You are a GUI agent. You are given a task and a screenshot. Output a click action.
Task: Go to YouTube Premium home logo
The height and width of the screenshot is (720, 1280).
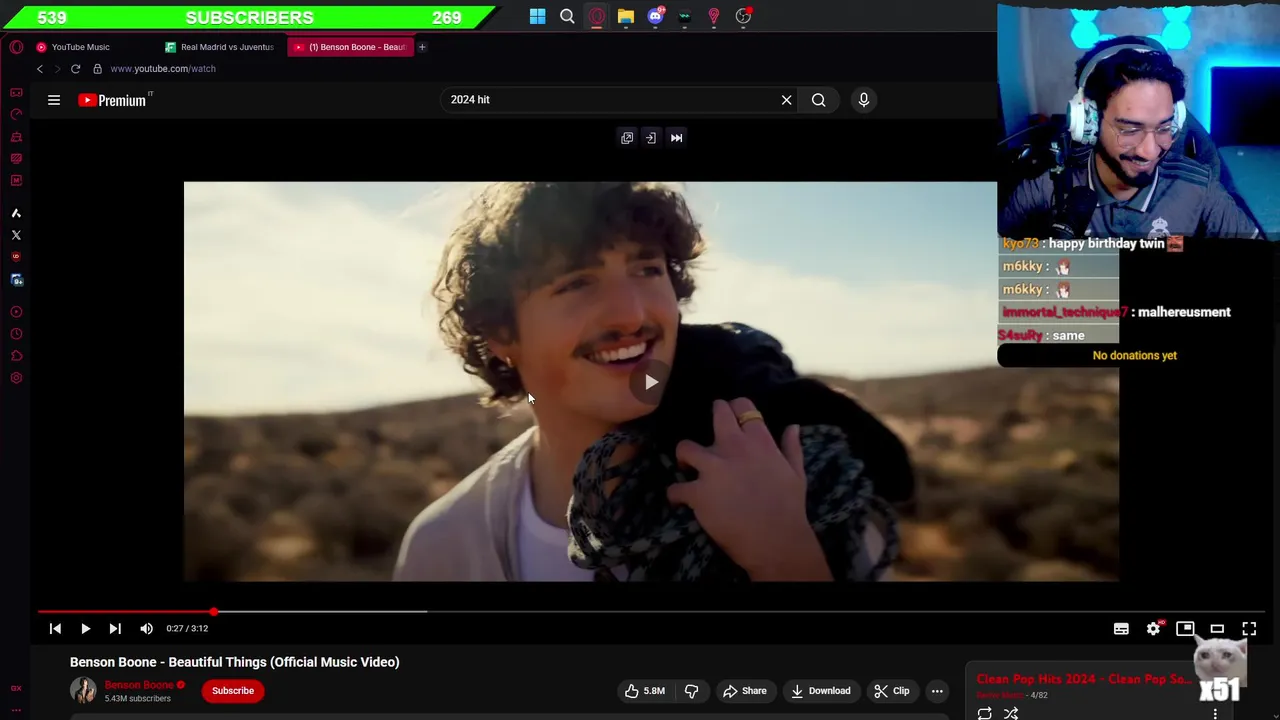tap(115, 100)
